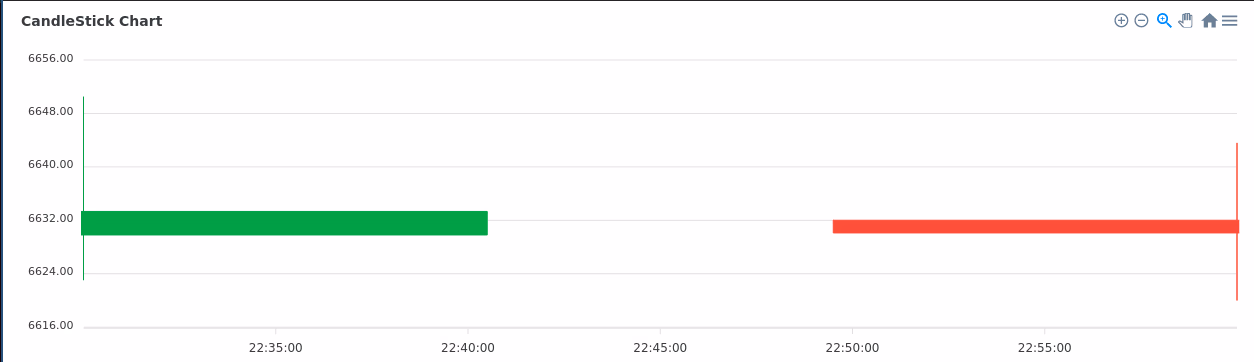This screenshot has height=362, width=1254.
Task: Click the Zoom In plus icon
Action: point(1121,20)
